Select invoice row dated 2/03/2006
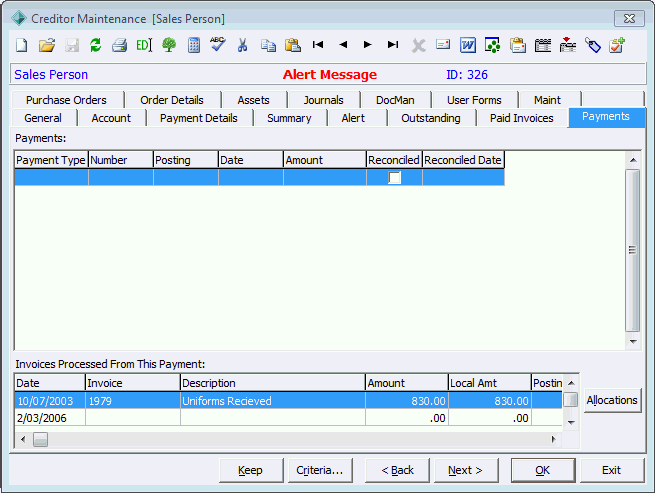Screen dimensions: 655x493 point(288,418)
